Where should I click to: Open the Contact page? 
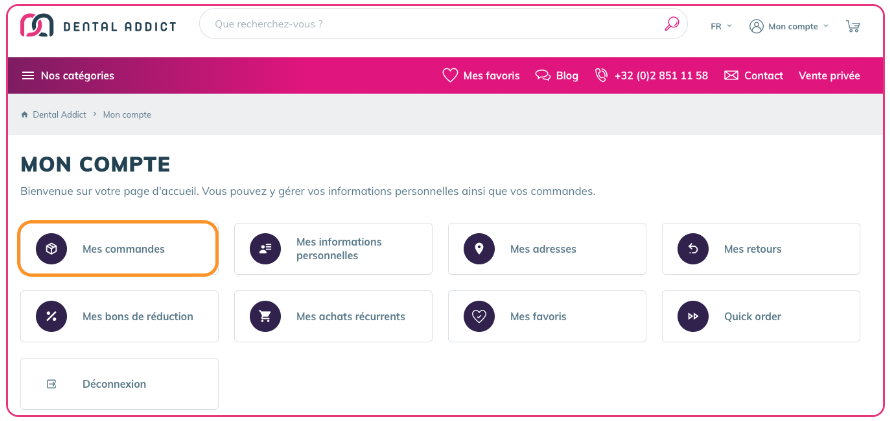753,76
